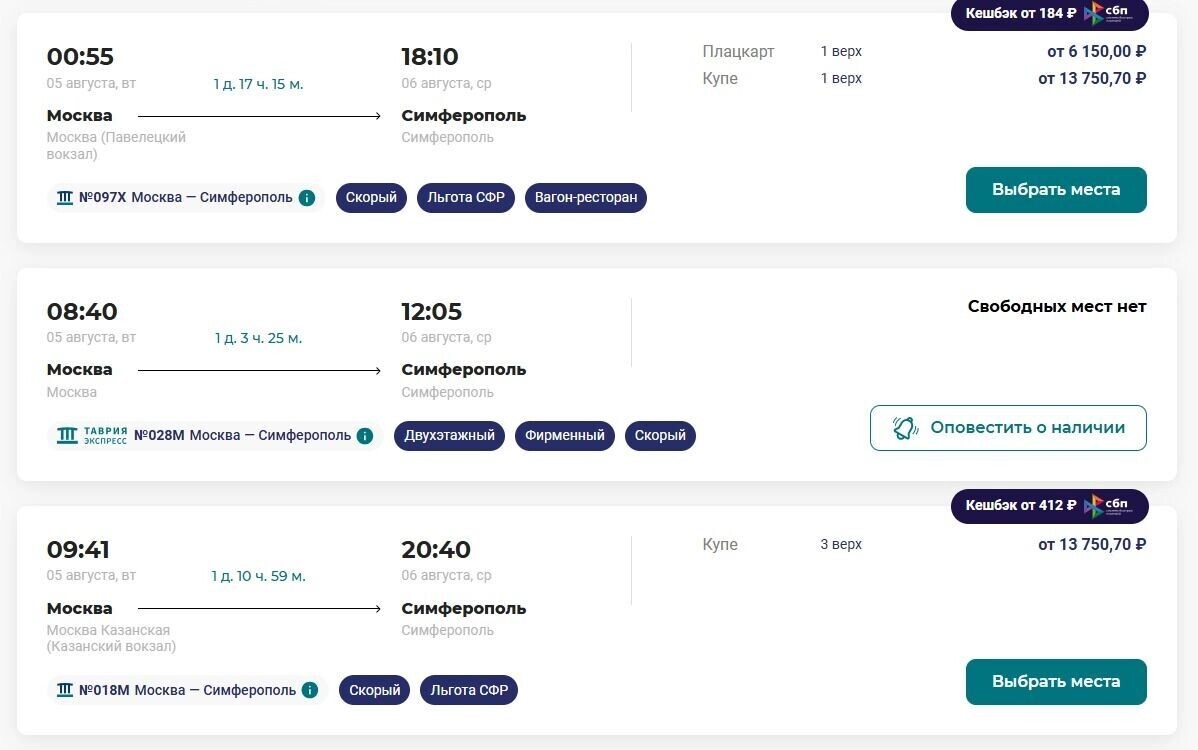Screen dimensions: 1198x750
Task: Click Льгота СФР tag on train №018М
Action: point(469,690)
